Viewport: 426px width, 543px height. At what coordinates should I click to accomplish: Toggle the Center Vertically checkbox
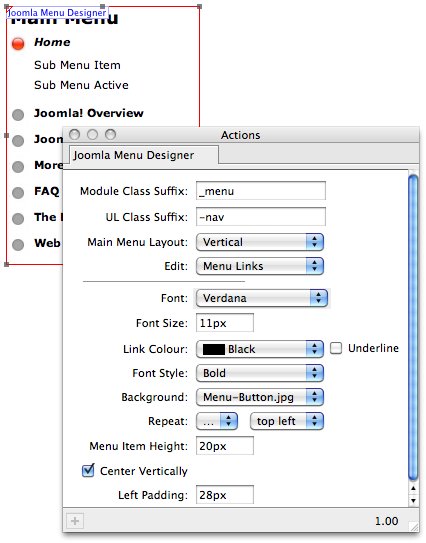(x=88, y=471)
